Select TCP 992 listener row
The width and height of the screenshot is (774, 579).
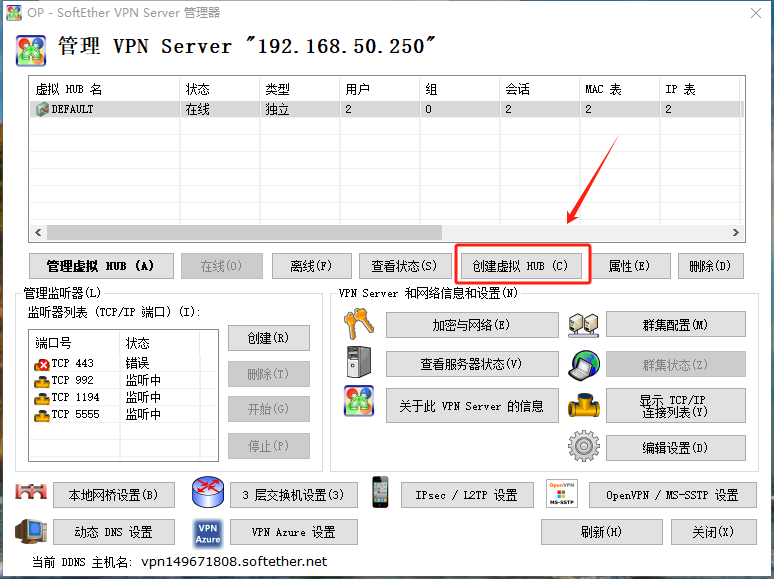point(123,381)
